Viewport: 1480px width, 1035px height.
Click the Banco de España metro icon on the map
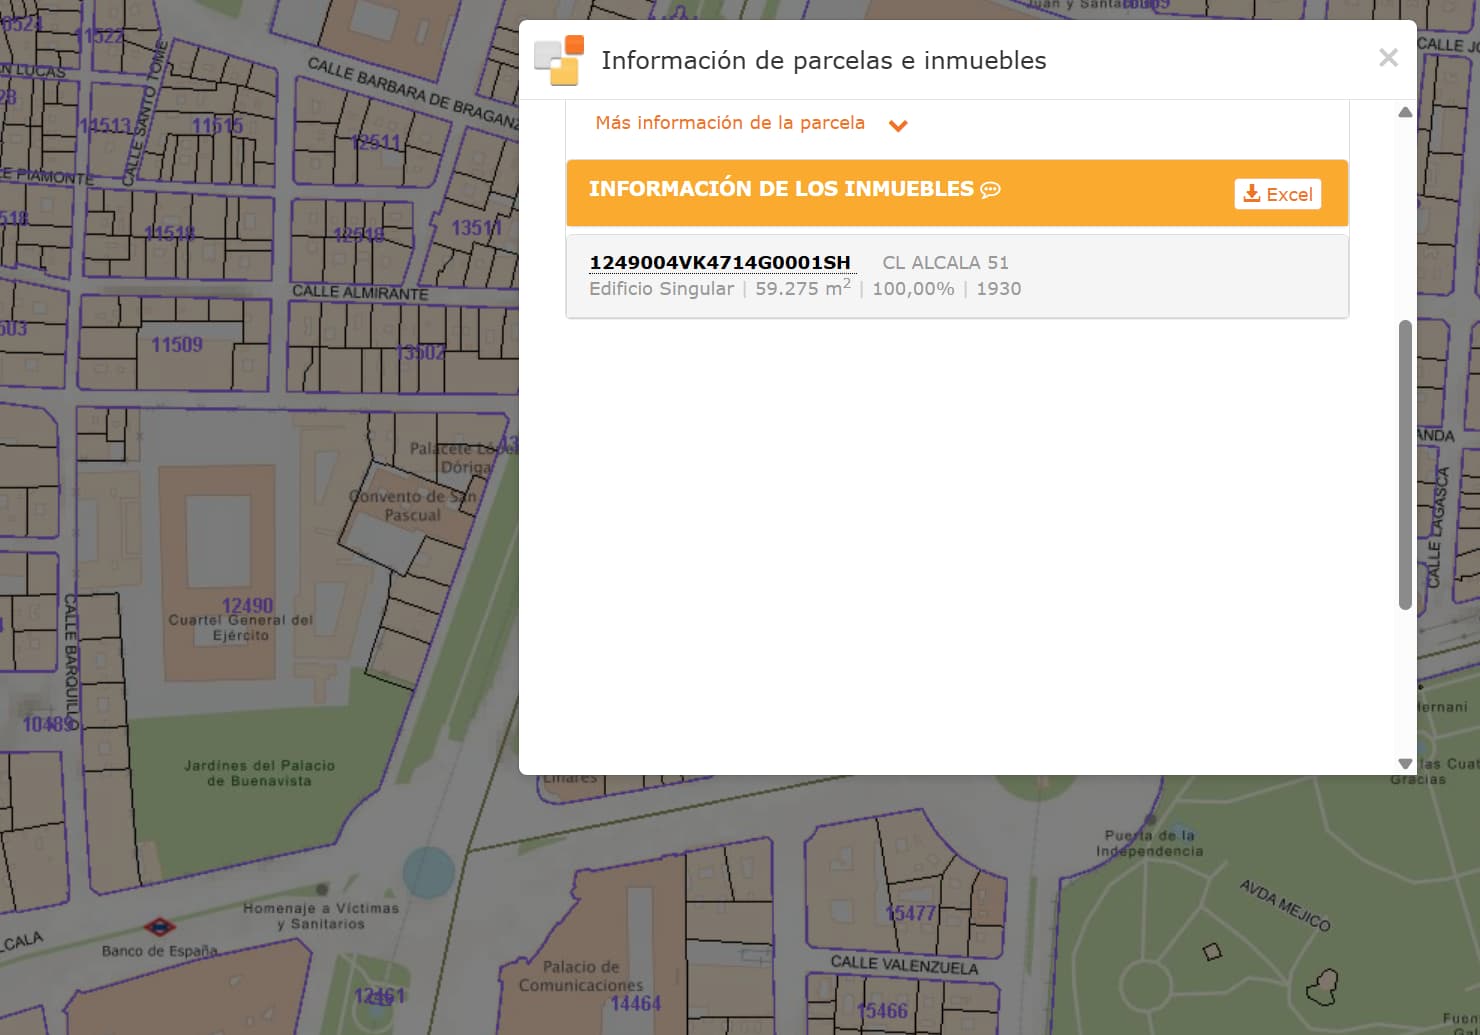click(158, 926)
